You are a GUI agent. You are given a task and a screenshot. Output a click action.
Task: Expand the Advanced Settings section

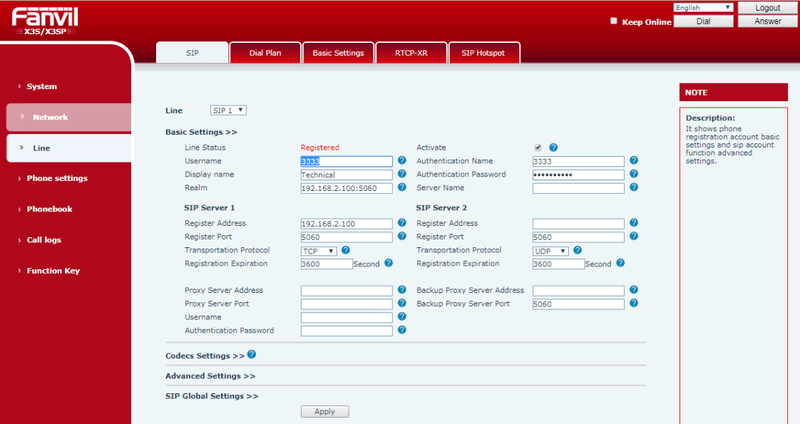209,376
